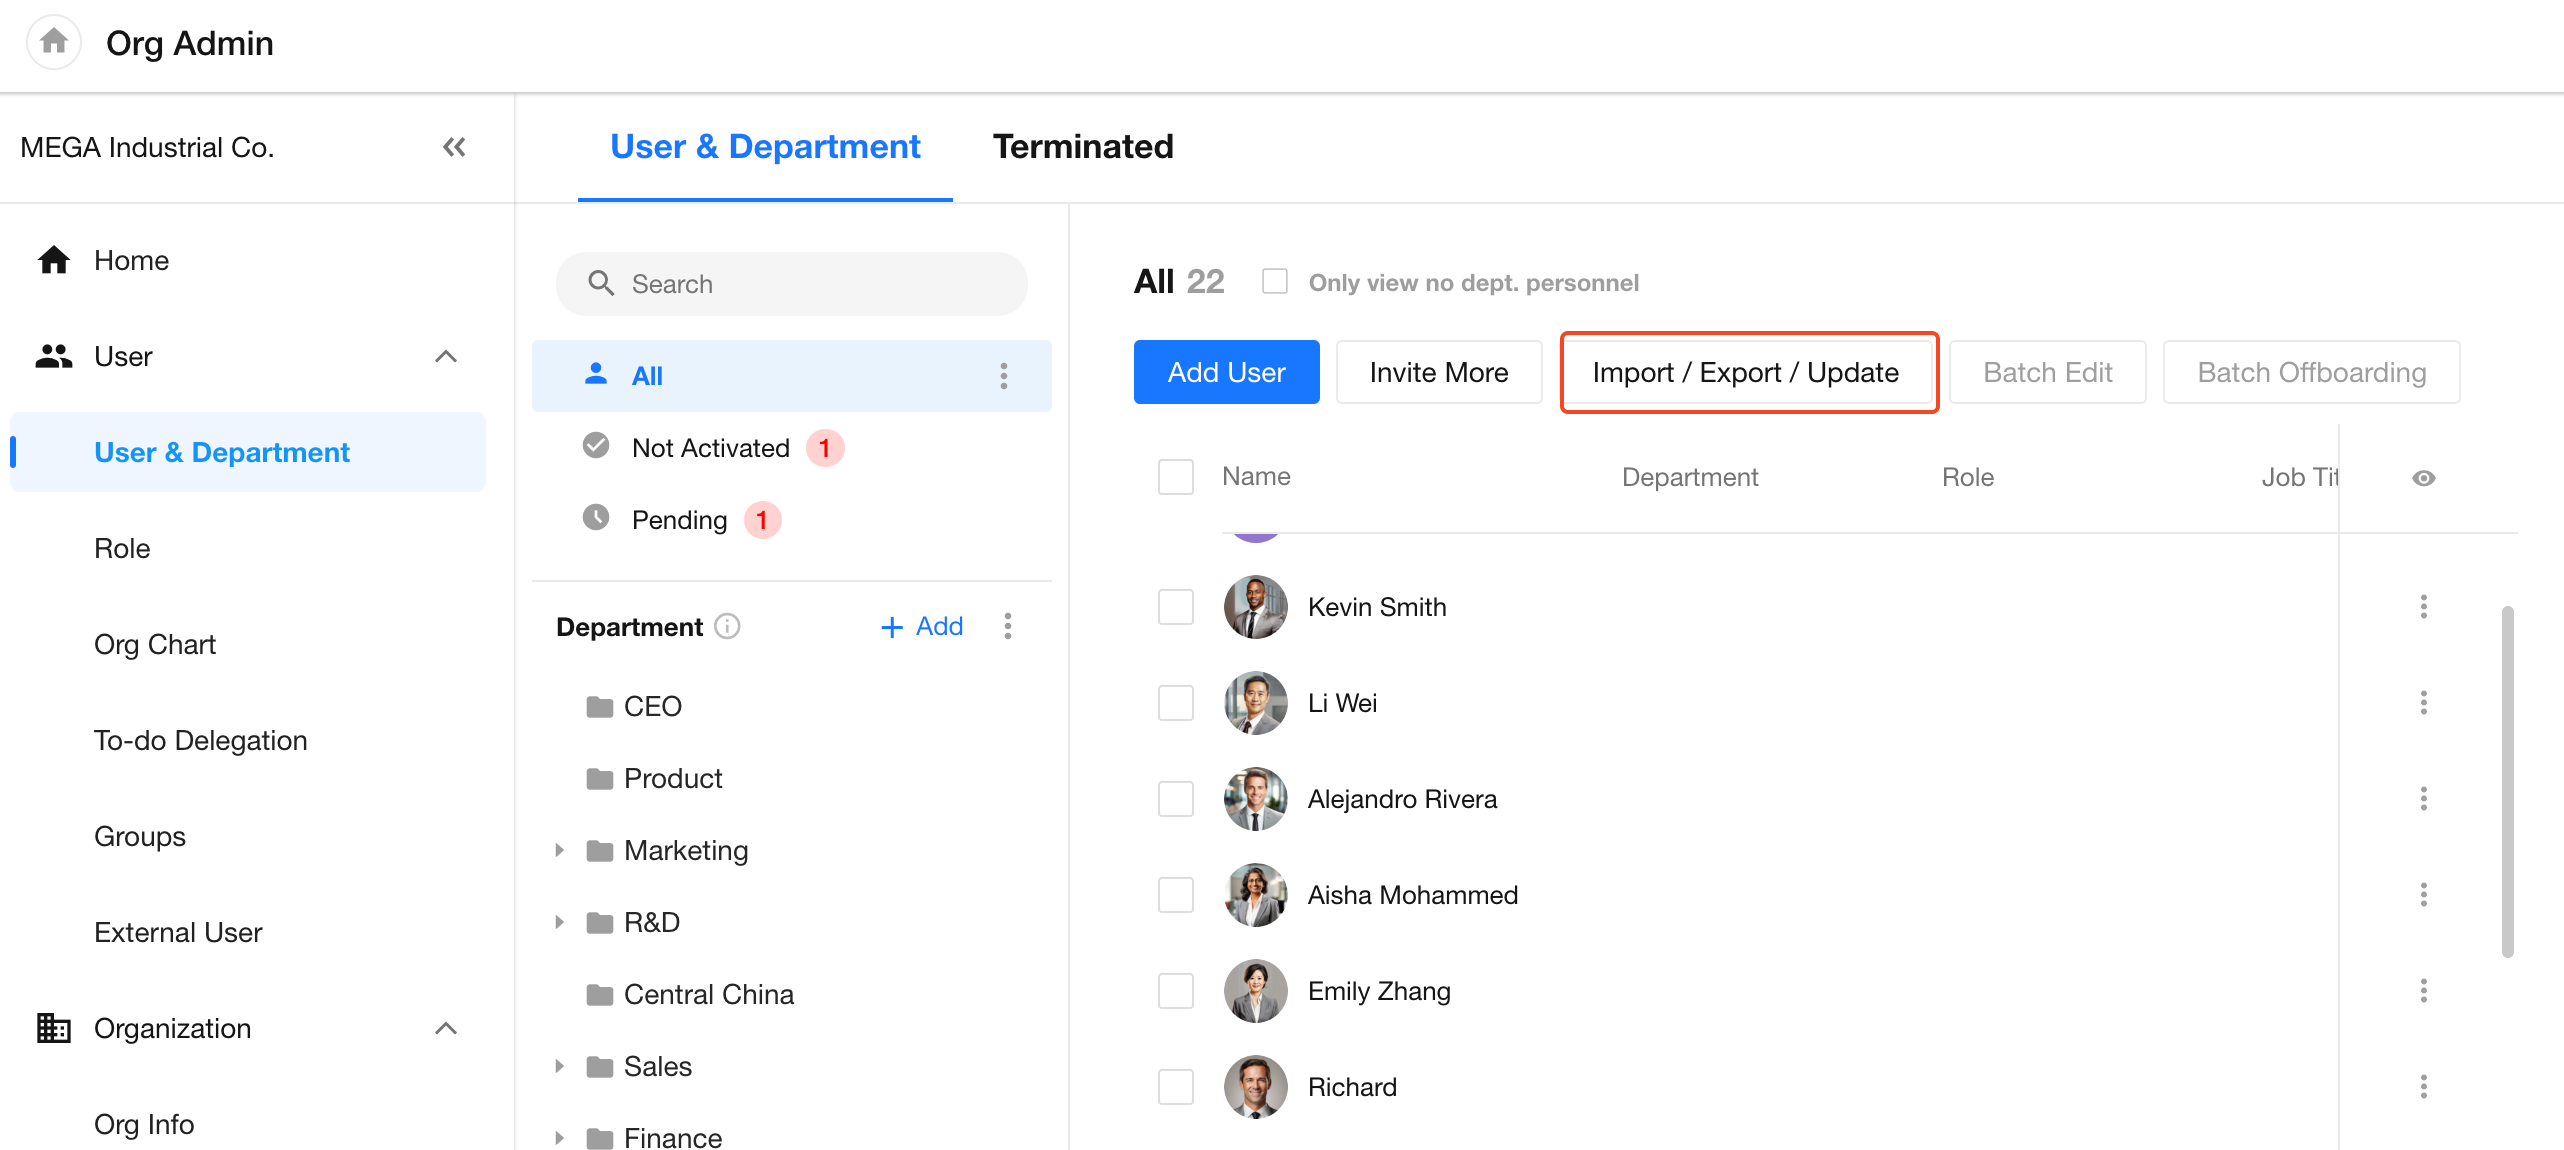Expand the Sales department tree node
The width and height of the screenshot is (2564, 1150).
(x=560, y=1067)
